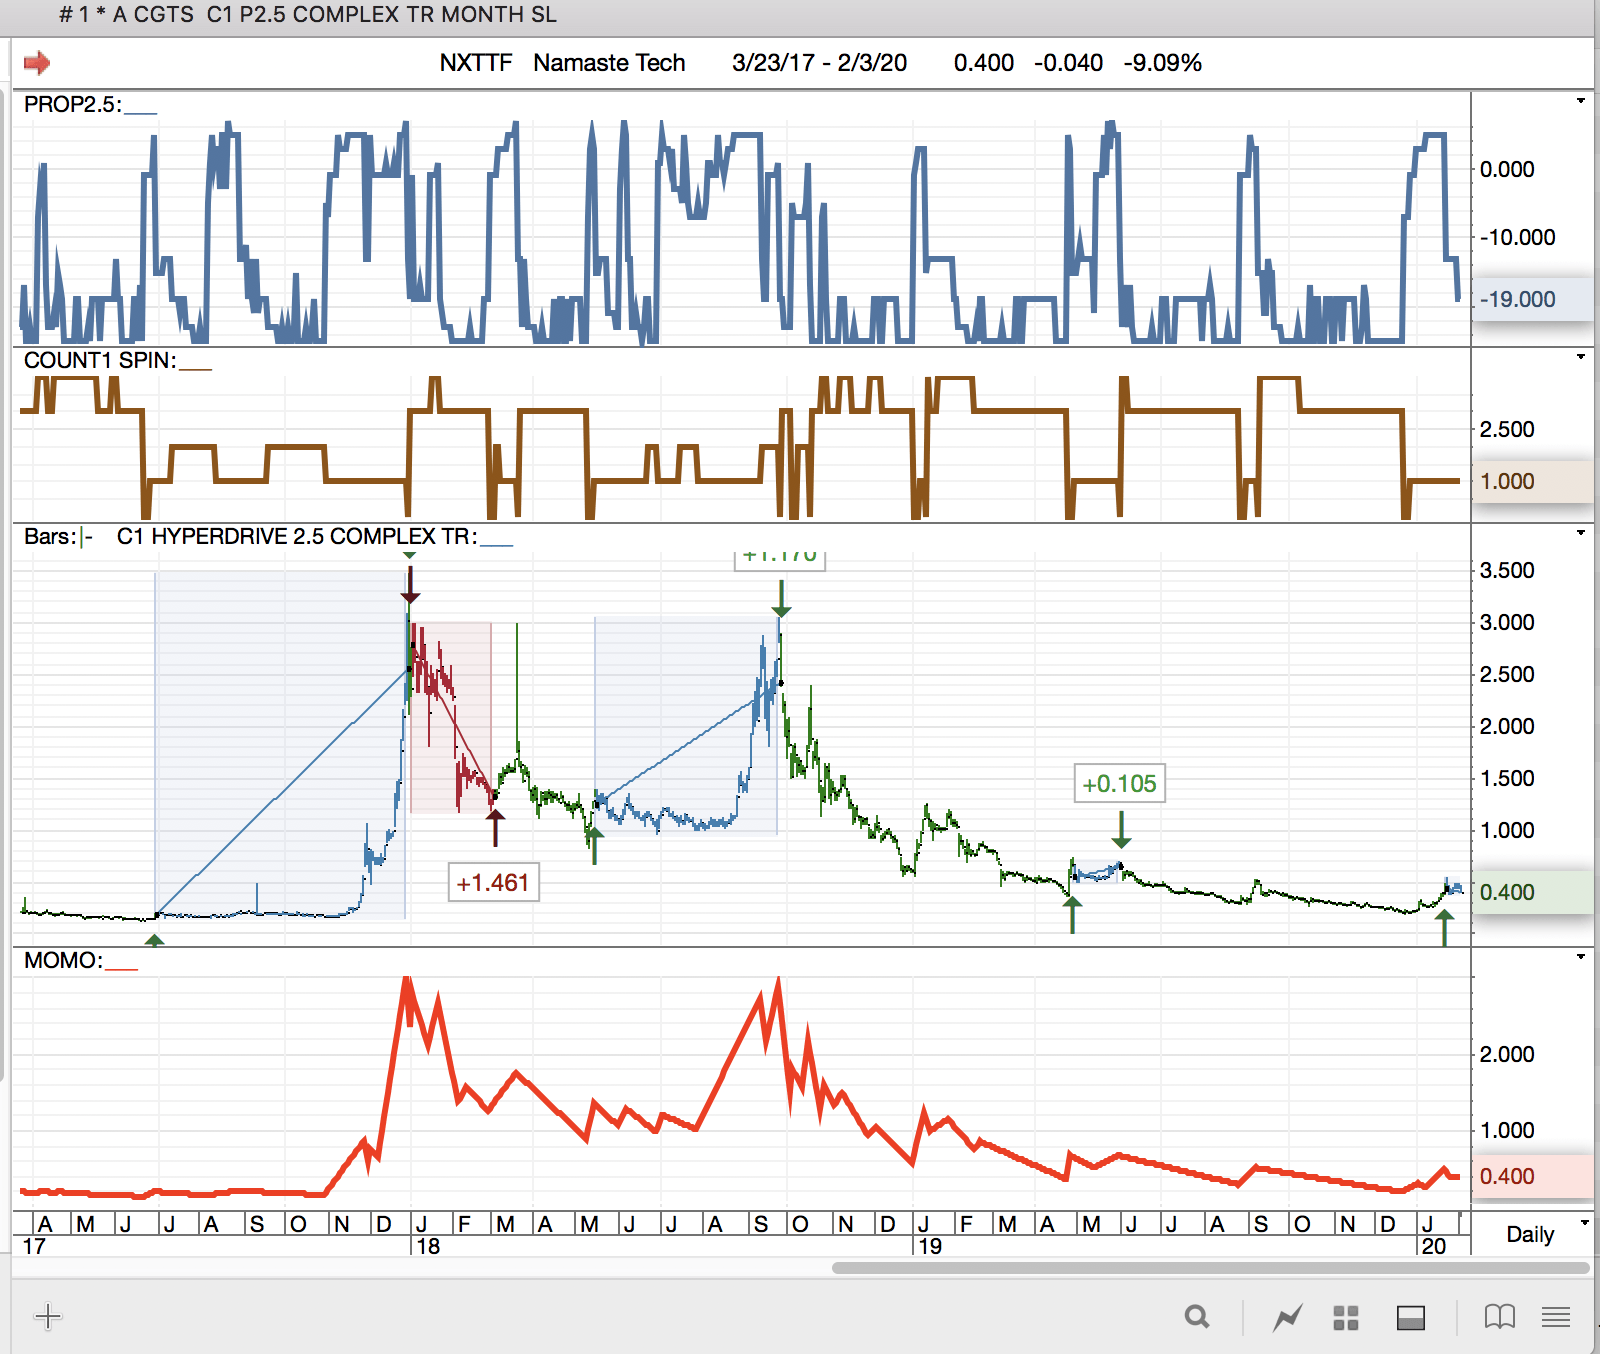Click the 2.000 label on the MOMO axis

click(x=1507, y=1054)
